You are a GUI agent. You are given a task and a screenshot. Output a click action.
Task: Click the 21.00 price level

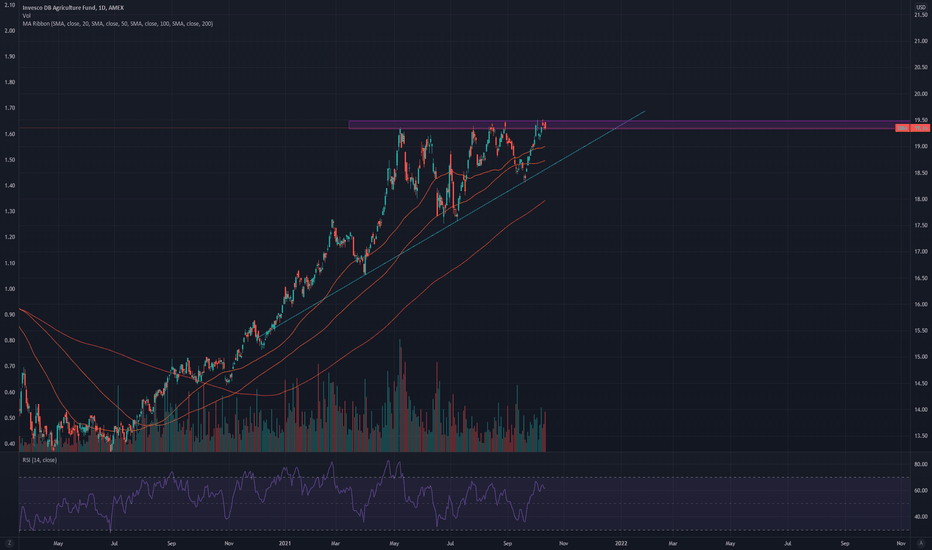point(921,41)
